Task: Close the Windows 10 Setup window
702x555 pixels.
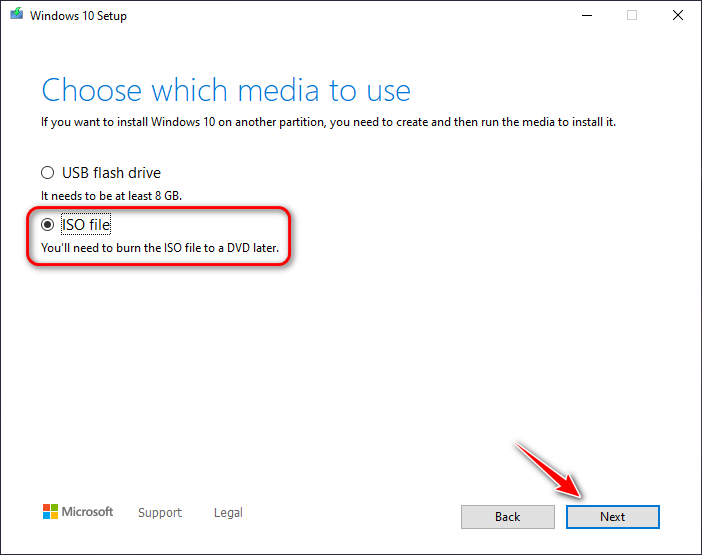Action: (677, 16)
